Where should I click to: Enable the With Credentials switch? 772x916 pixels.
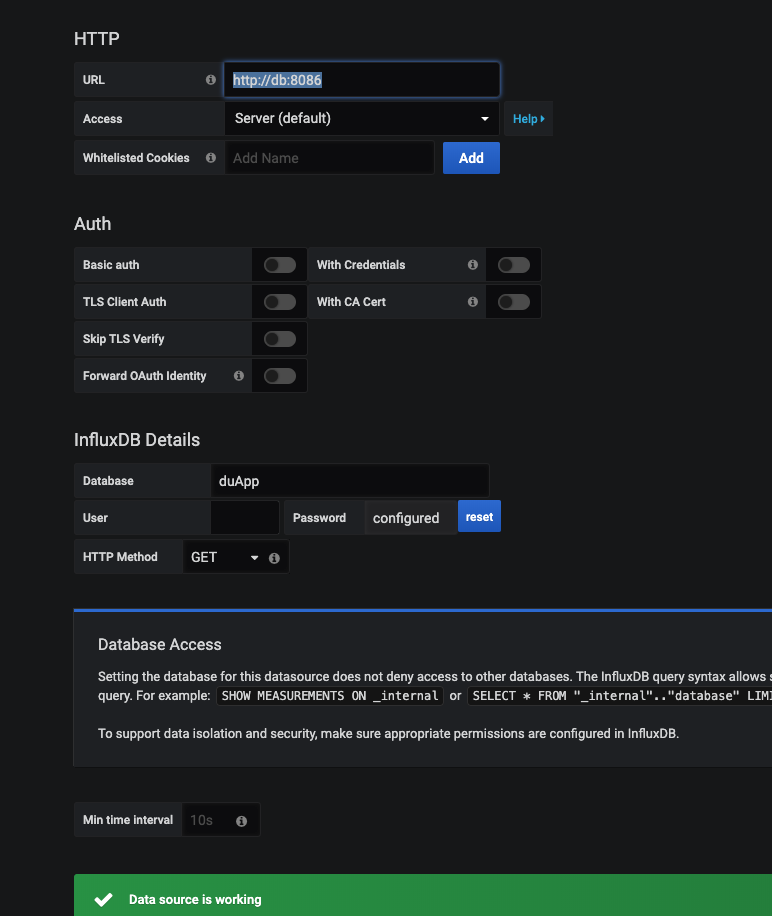pyautogui.click(x=514, y=265)
